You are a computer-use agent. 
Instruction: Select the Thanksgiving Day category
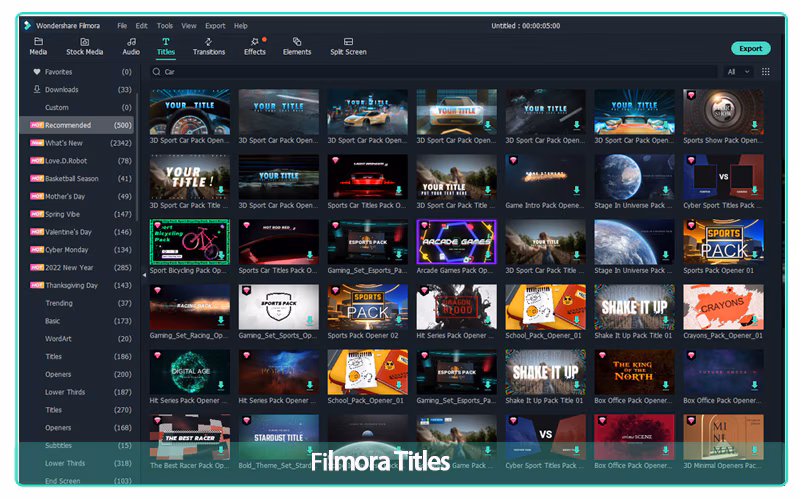pyautogui.click(x=78, y=285)
